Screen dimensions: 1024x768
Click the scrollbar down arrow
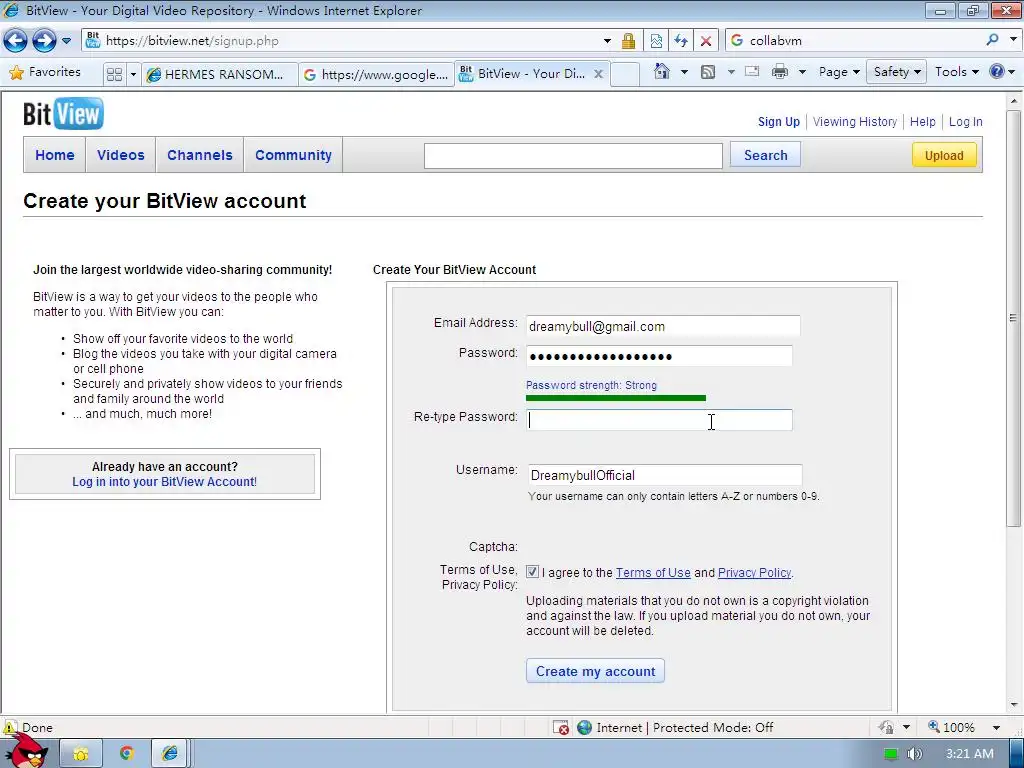[1014, 705]
